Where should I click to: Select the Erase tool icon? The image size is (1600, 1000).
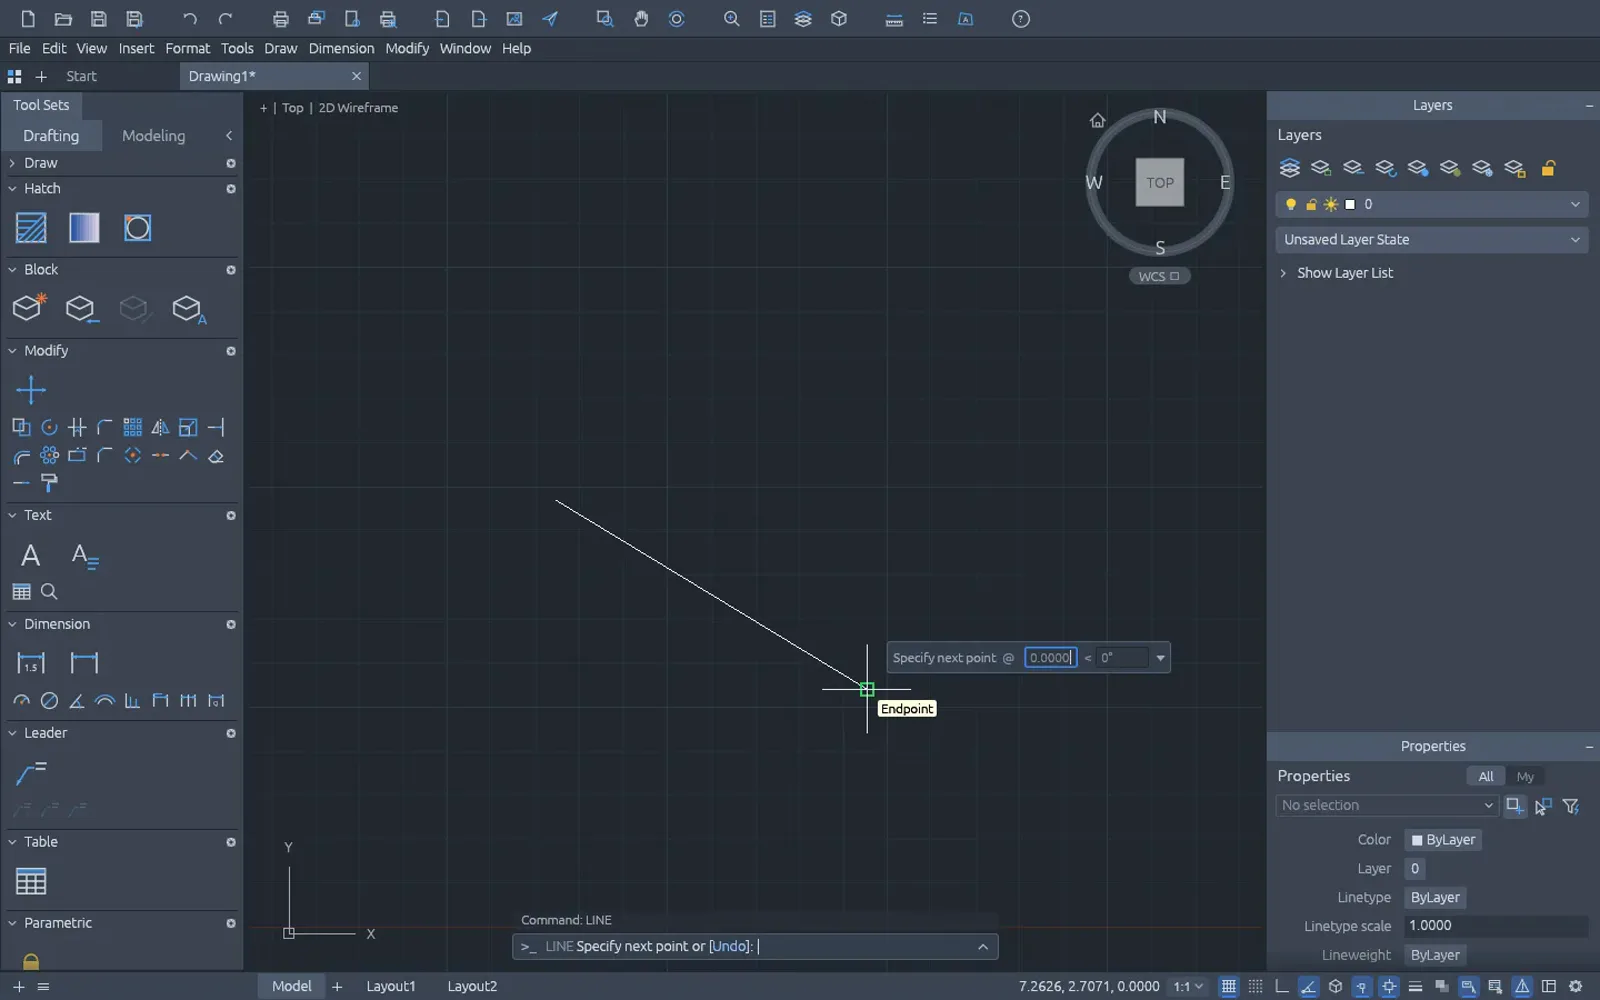[216, 456]
